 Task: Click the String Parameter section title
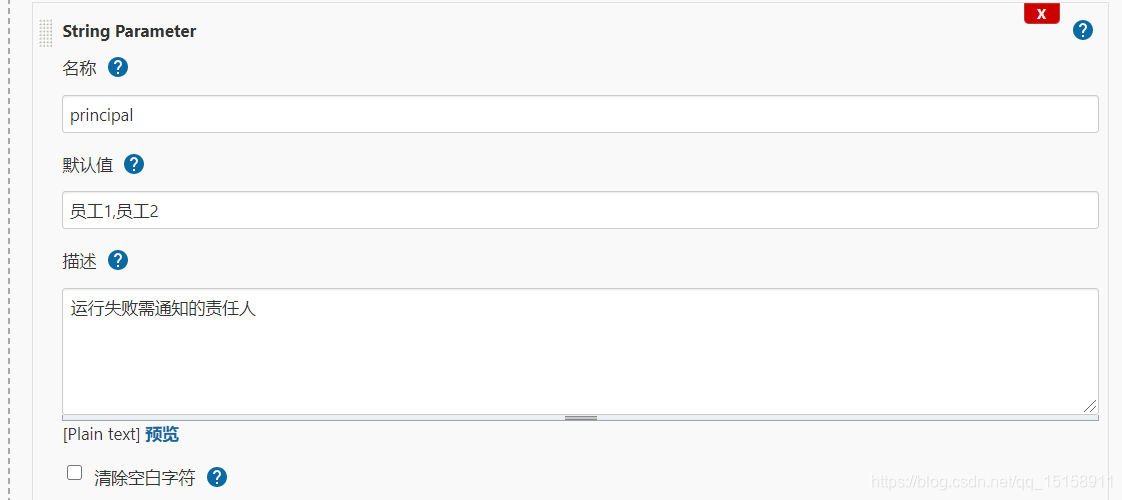129,31
